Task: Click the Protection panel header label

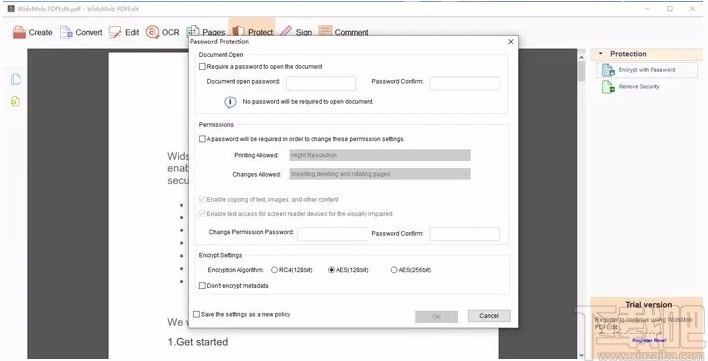Action: (628, 54)
